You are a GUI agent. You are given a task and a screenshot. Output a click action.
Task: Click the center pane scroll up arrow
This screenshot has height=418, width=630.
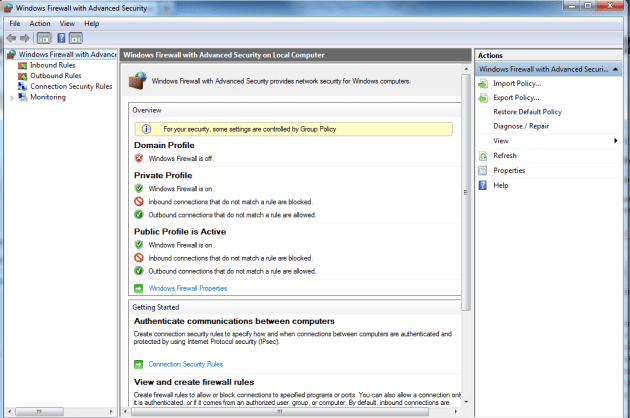(466, 69)
